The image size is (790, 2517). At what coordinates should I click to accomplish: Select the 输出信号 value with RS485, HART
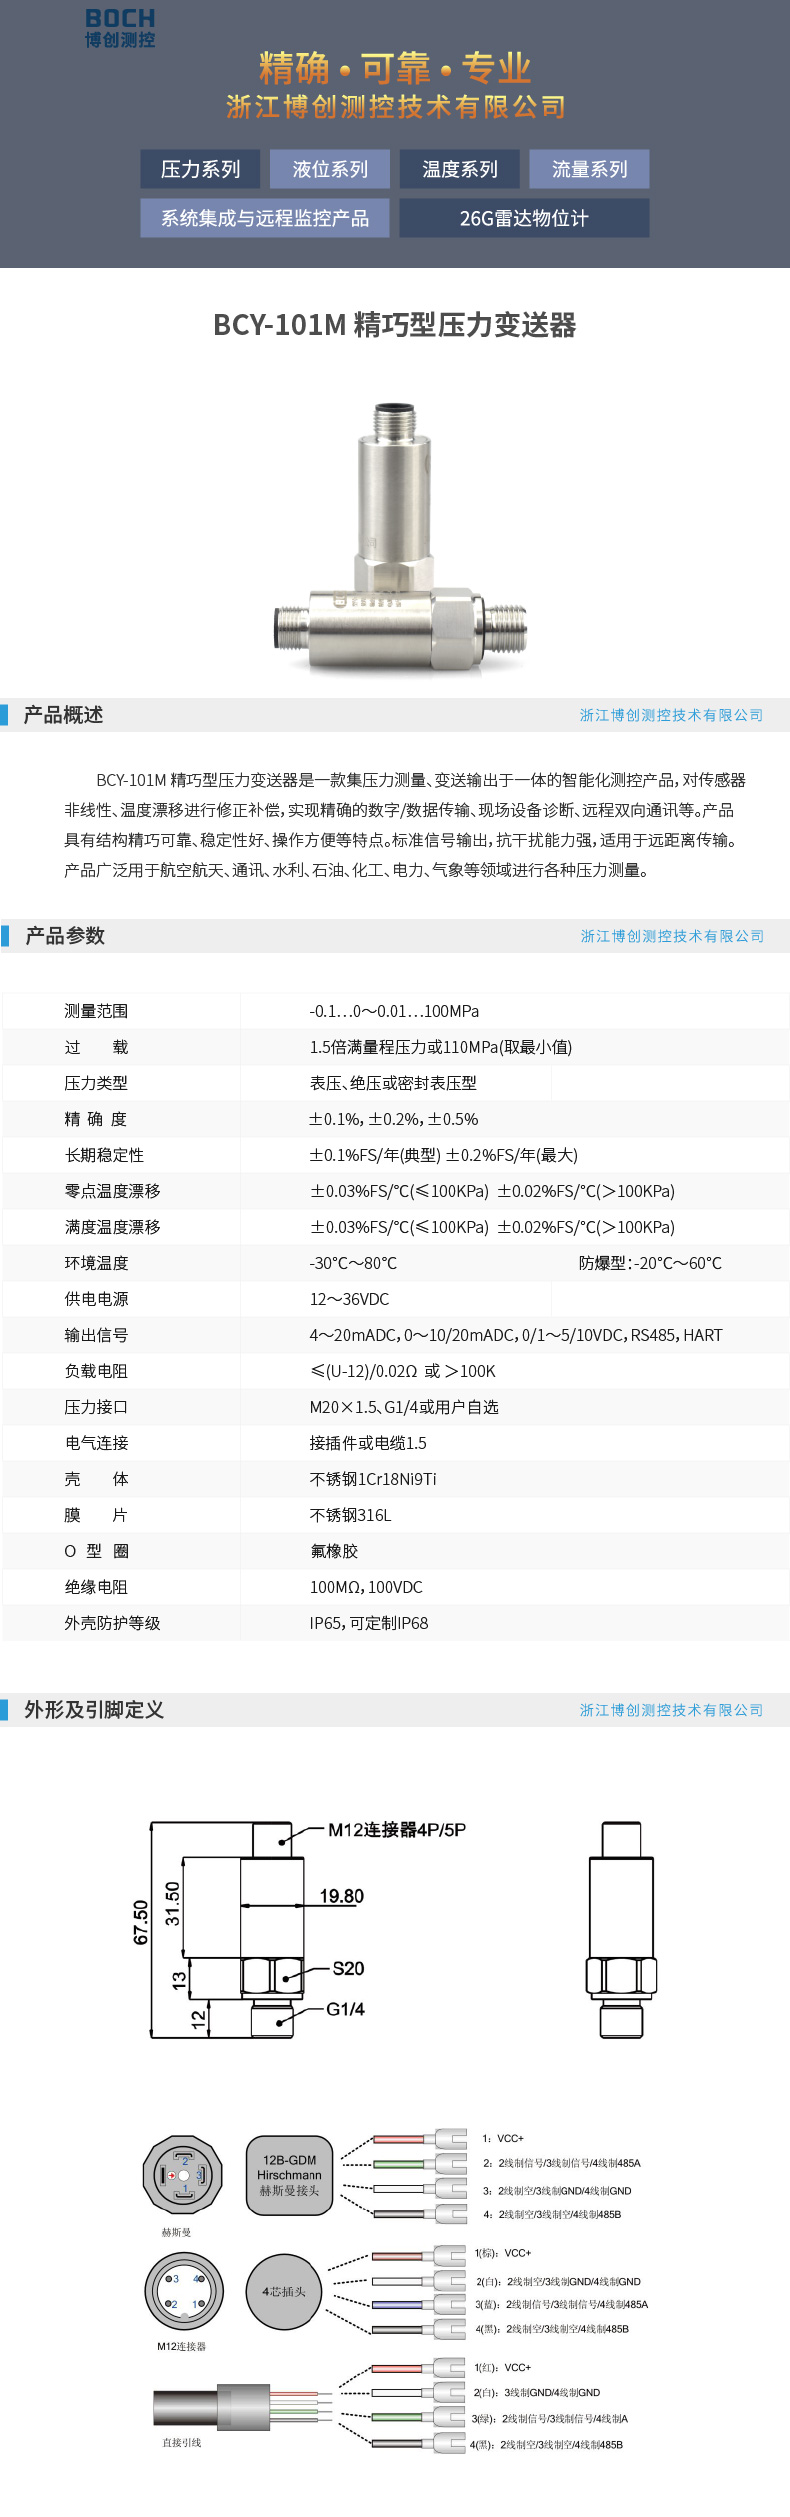(x=516, y=1335)
